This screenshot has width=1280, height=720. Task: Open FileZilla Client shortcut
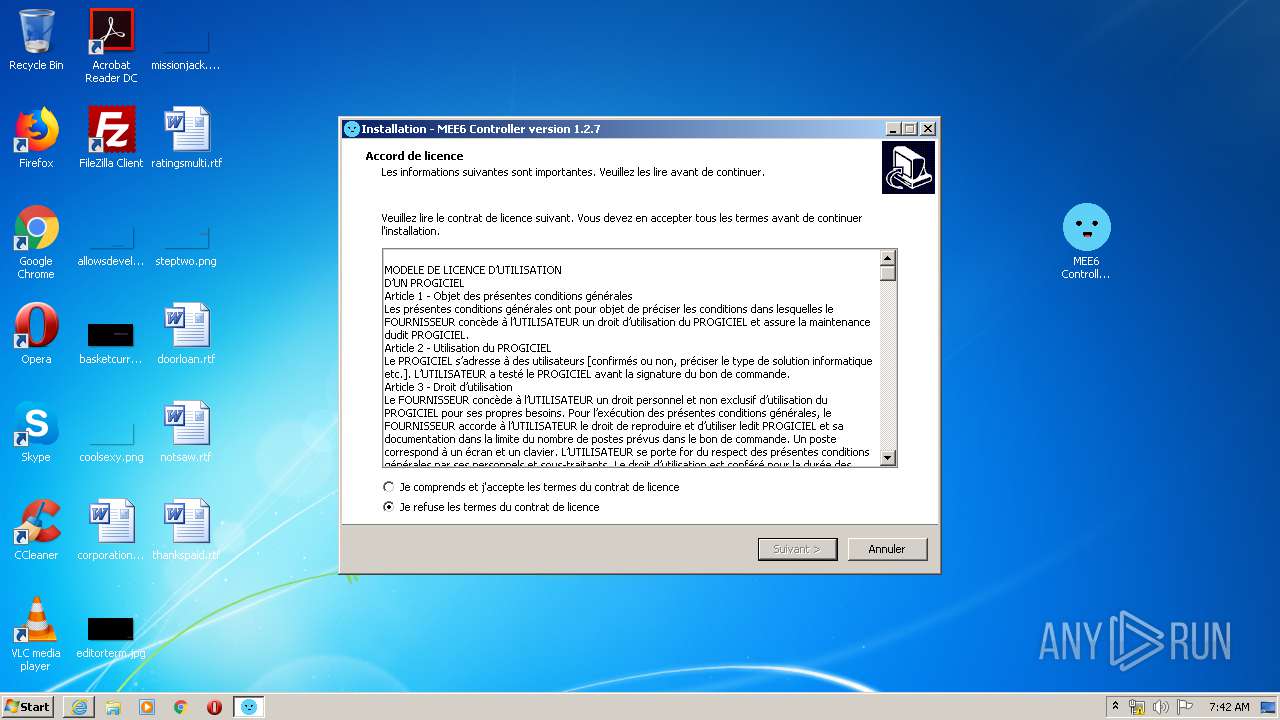click(x=111, y=138)
